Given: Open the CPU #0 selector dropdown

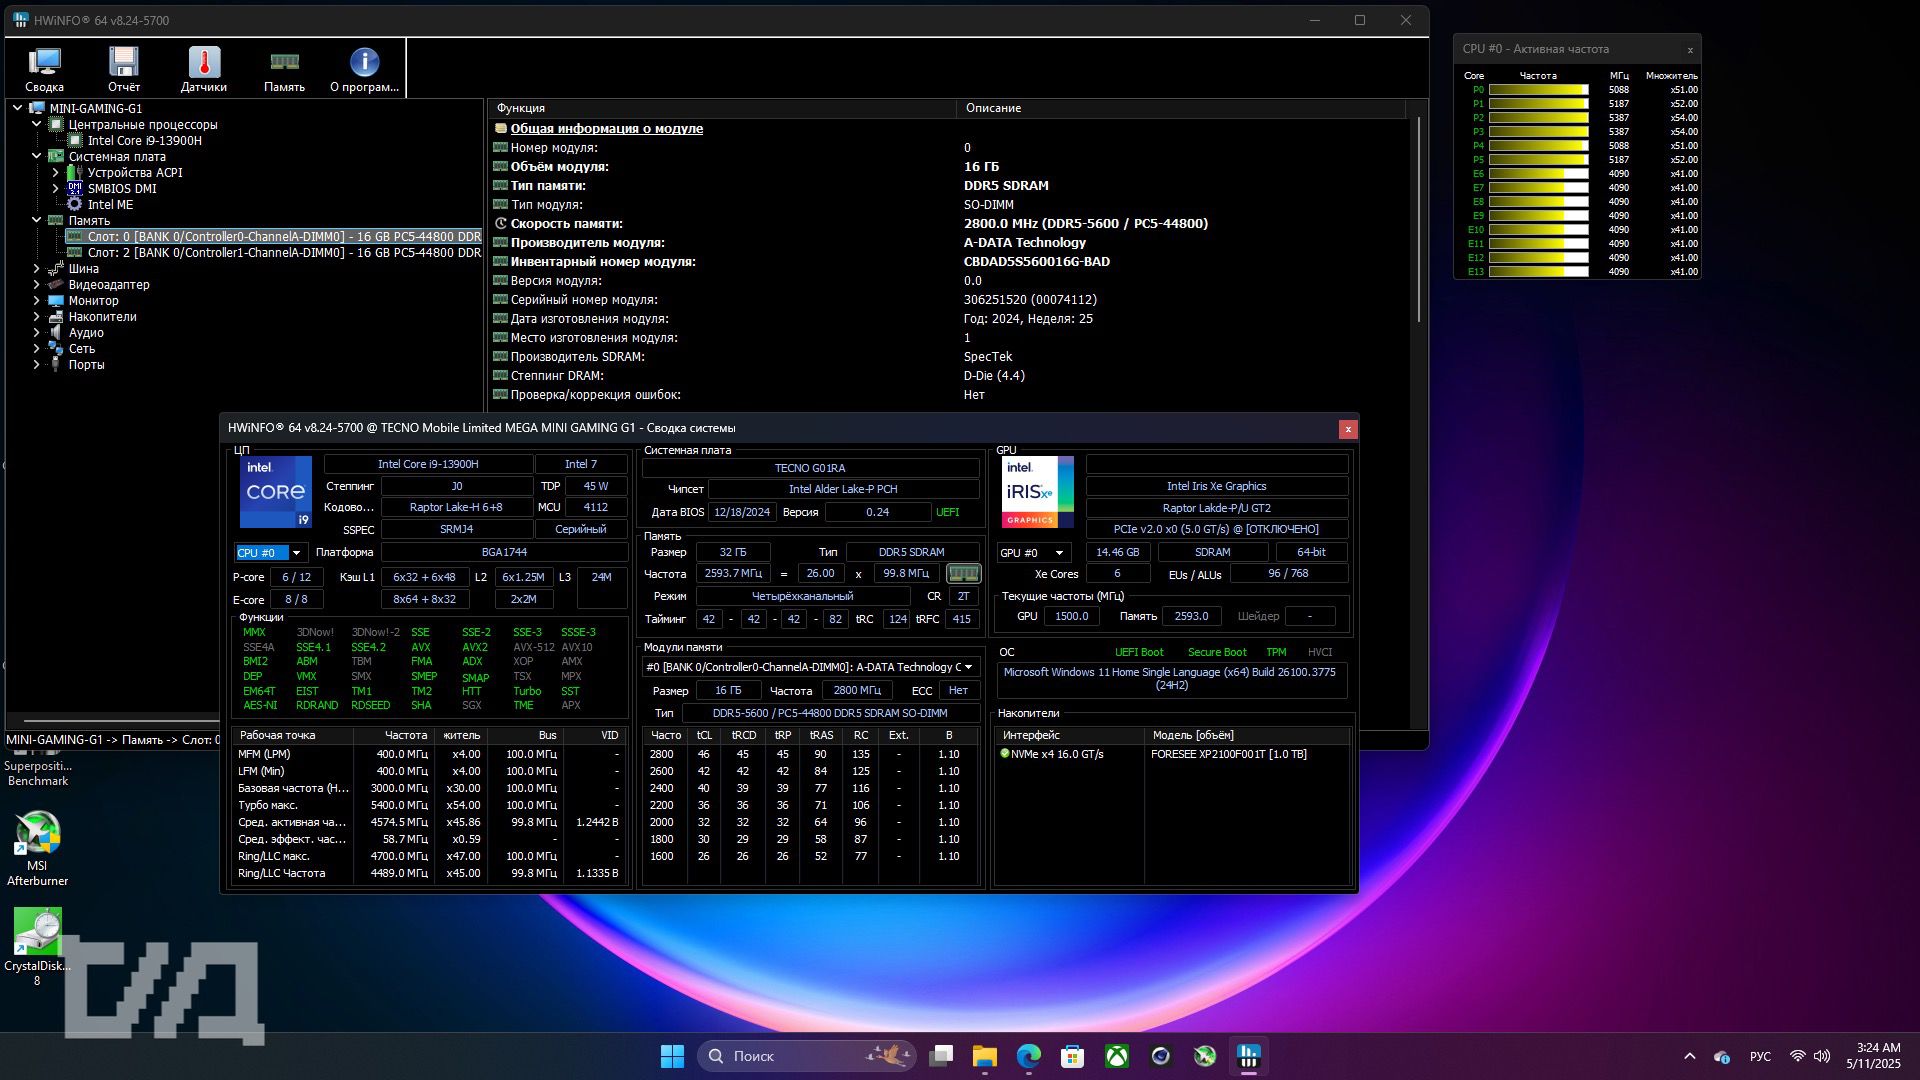Looking at the screenshot, I should click(x=271, y=552).
